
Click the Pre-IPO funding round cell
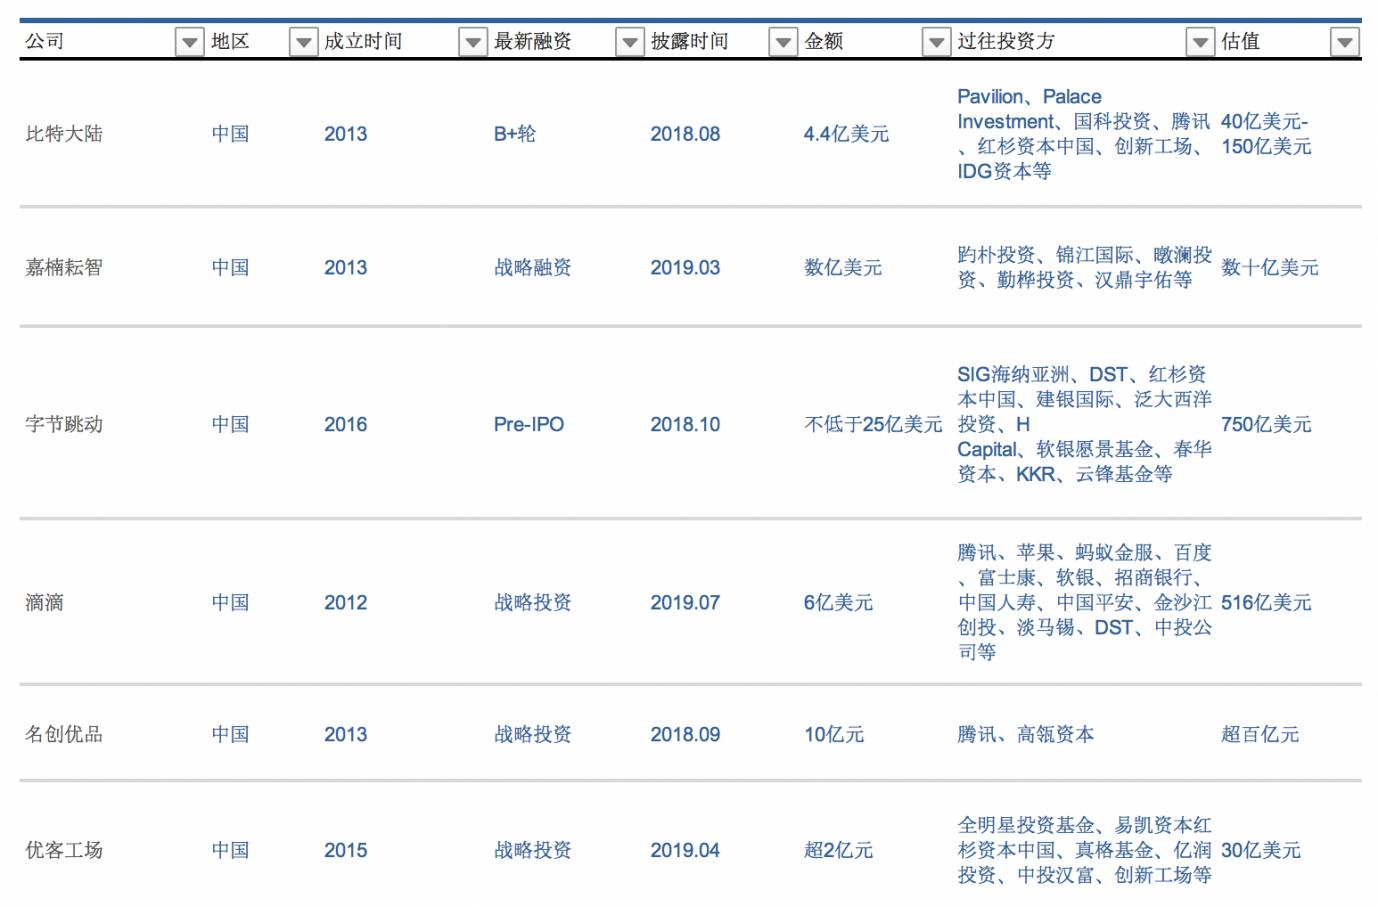tap(524, 424)
